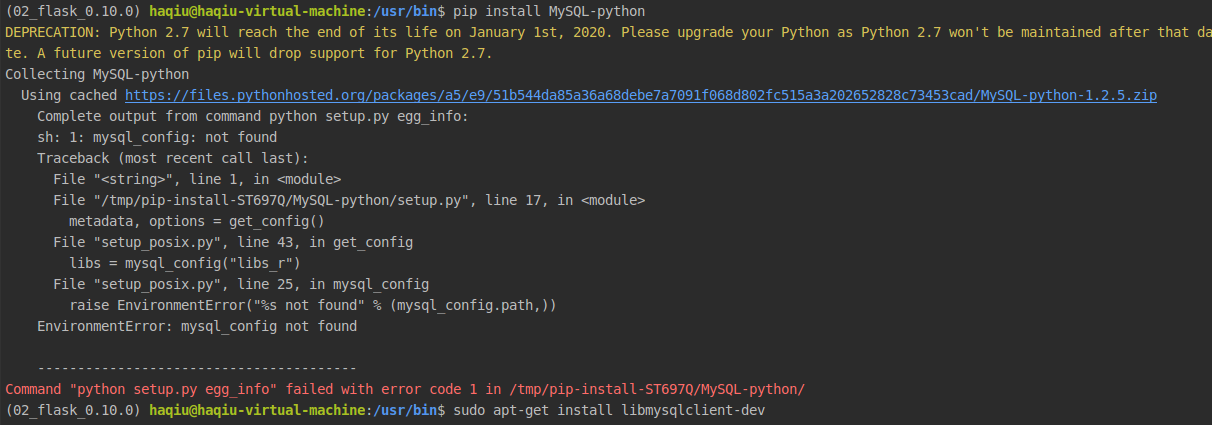1212x425 pixels.
Task: Click the 'pip install MySQL-python' command text
Action: pos(549,11)
